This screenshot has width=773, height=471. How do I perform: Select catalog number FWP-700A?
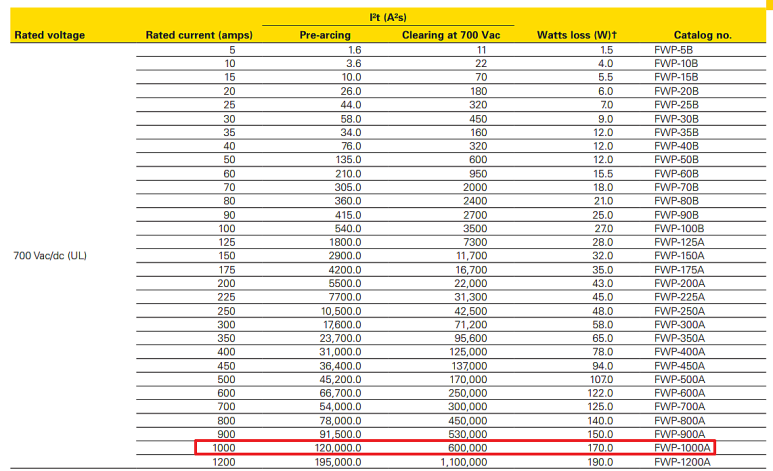(679, 407)
